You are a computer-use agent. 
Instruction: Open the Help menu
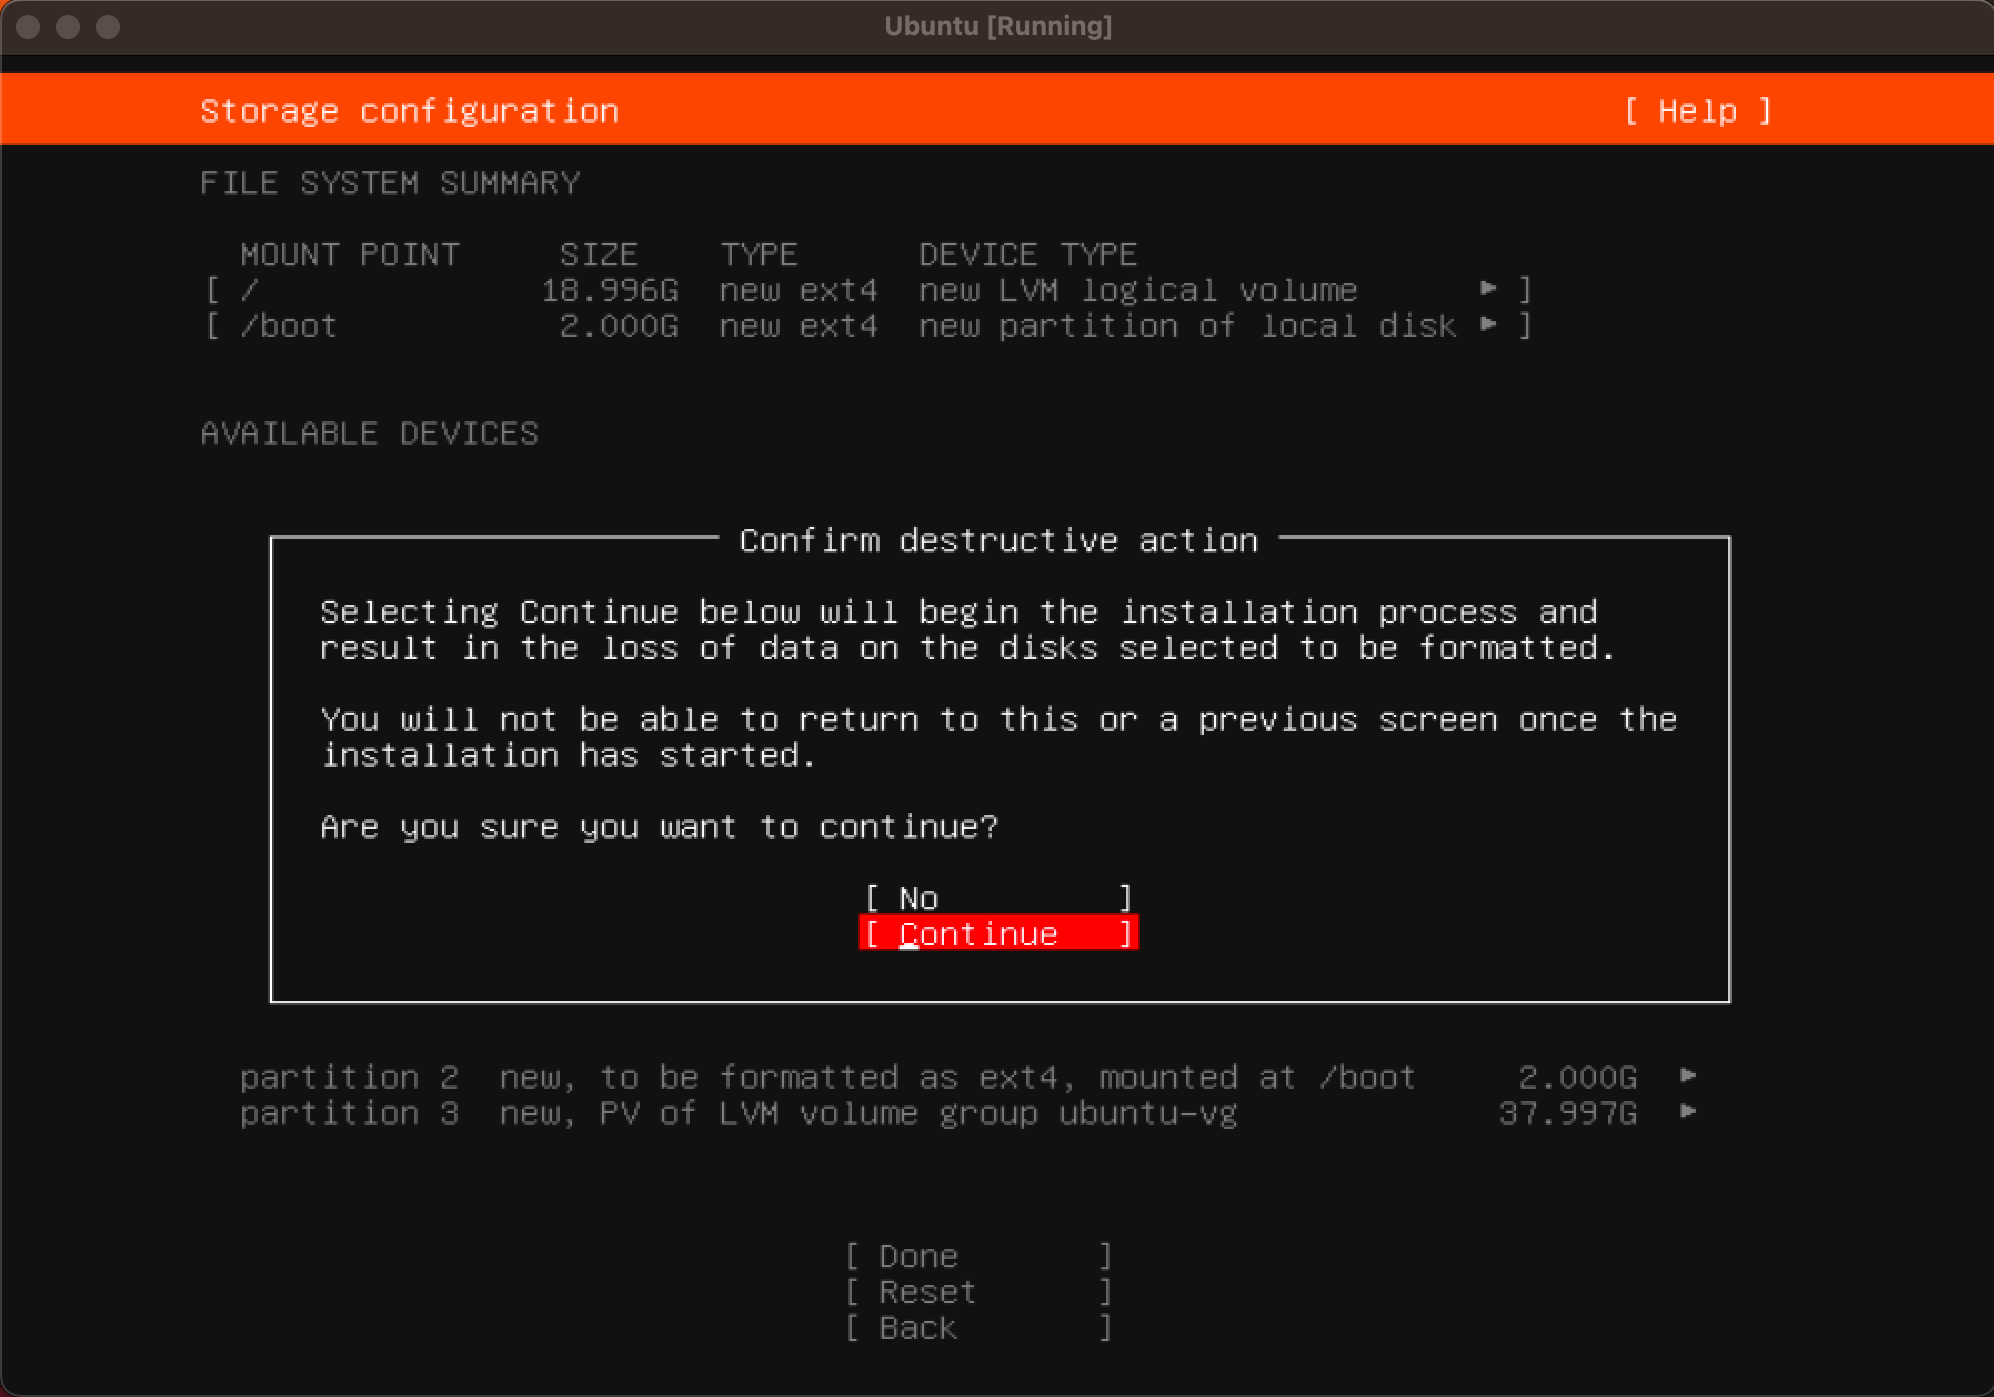click(1697, 111)
